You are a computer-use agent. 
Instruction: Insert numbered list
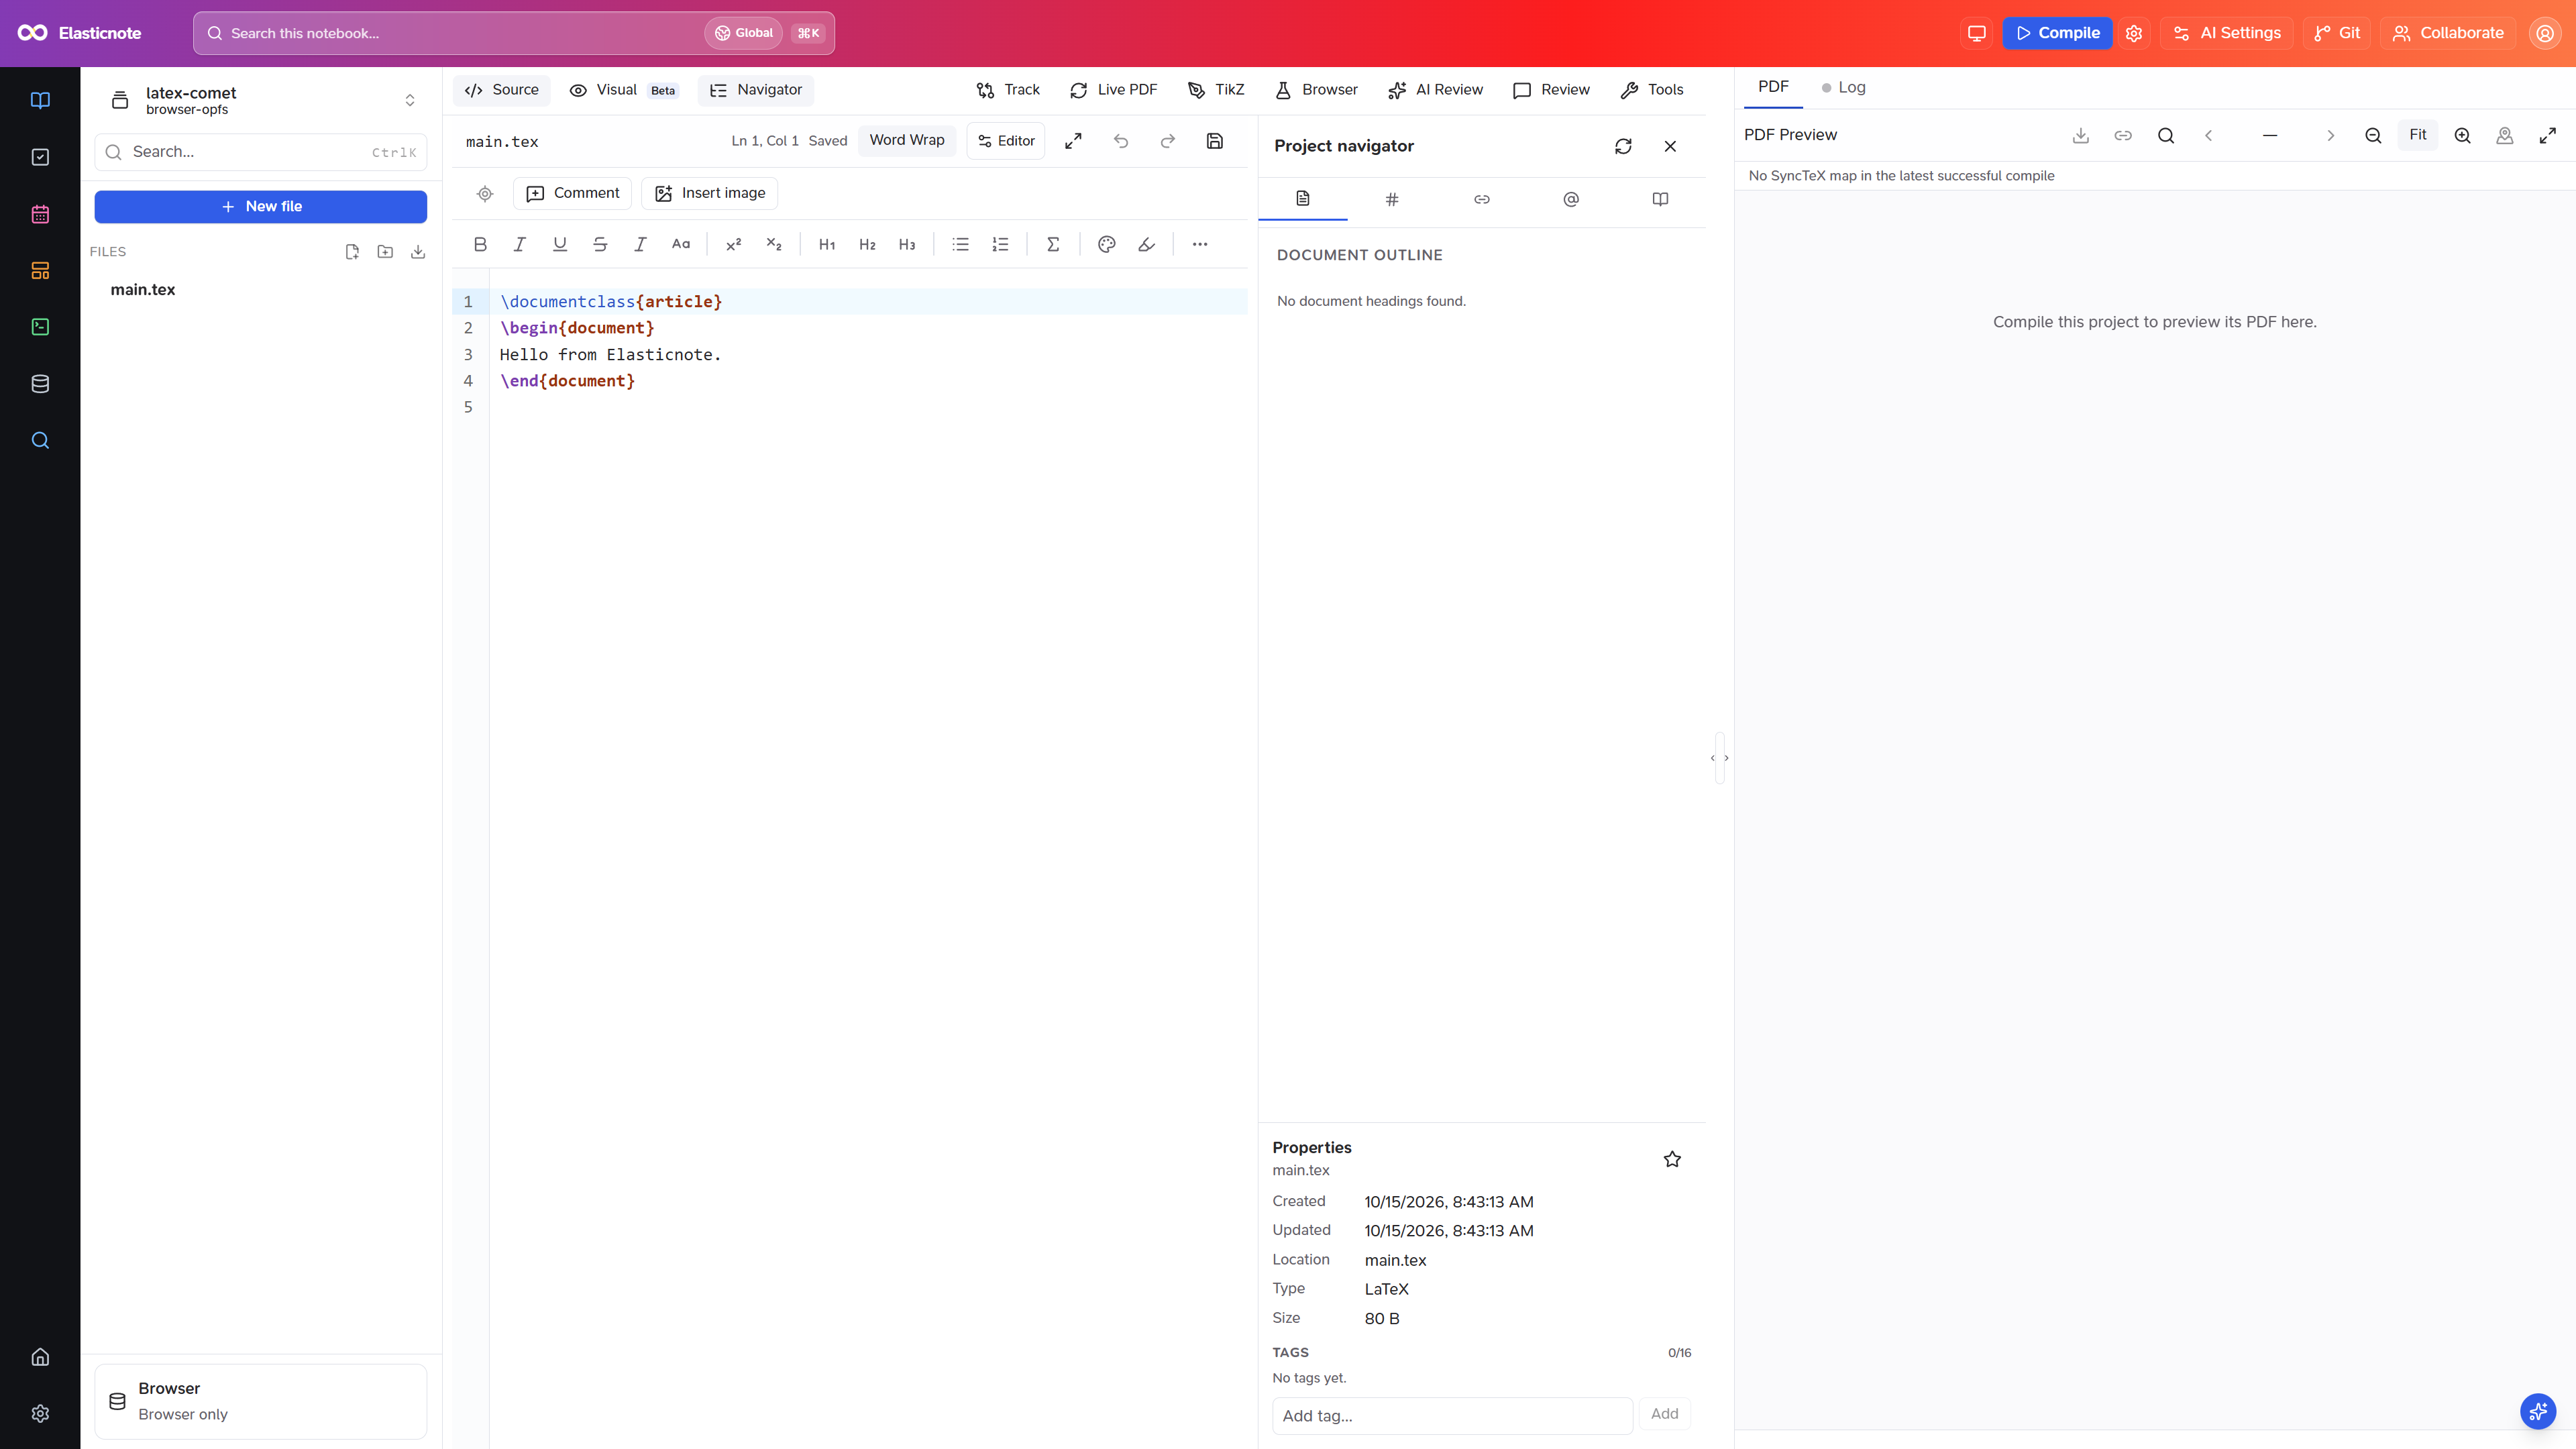point(1000,244)
